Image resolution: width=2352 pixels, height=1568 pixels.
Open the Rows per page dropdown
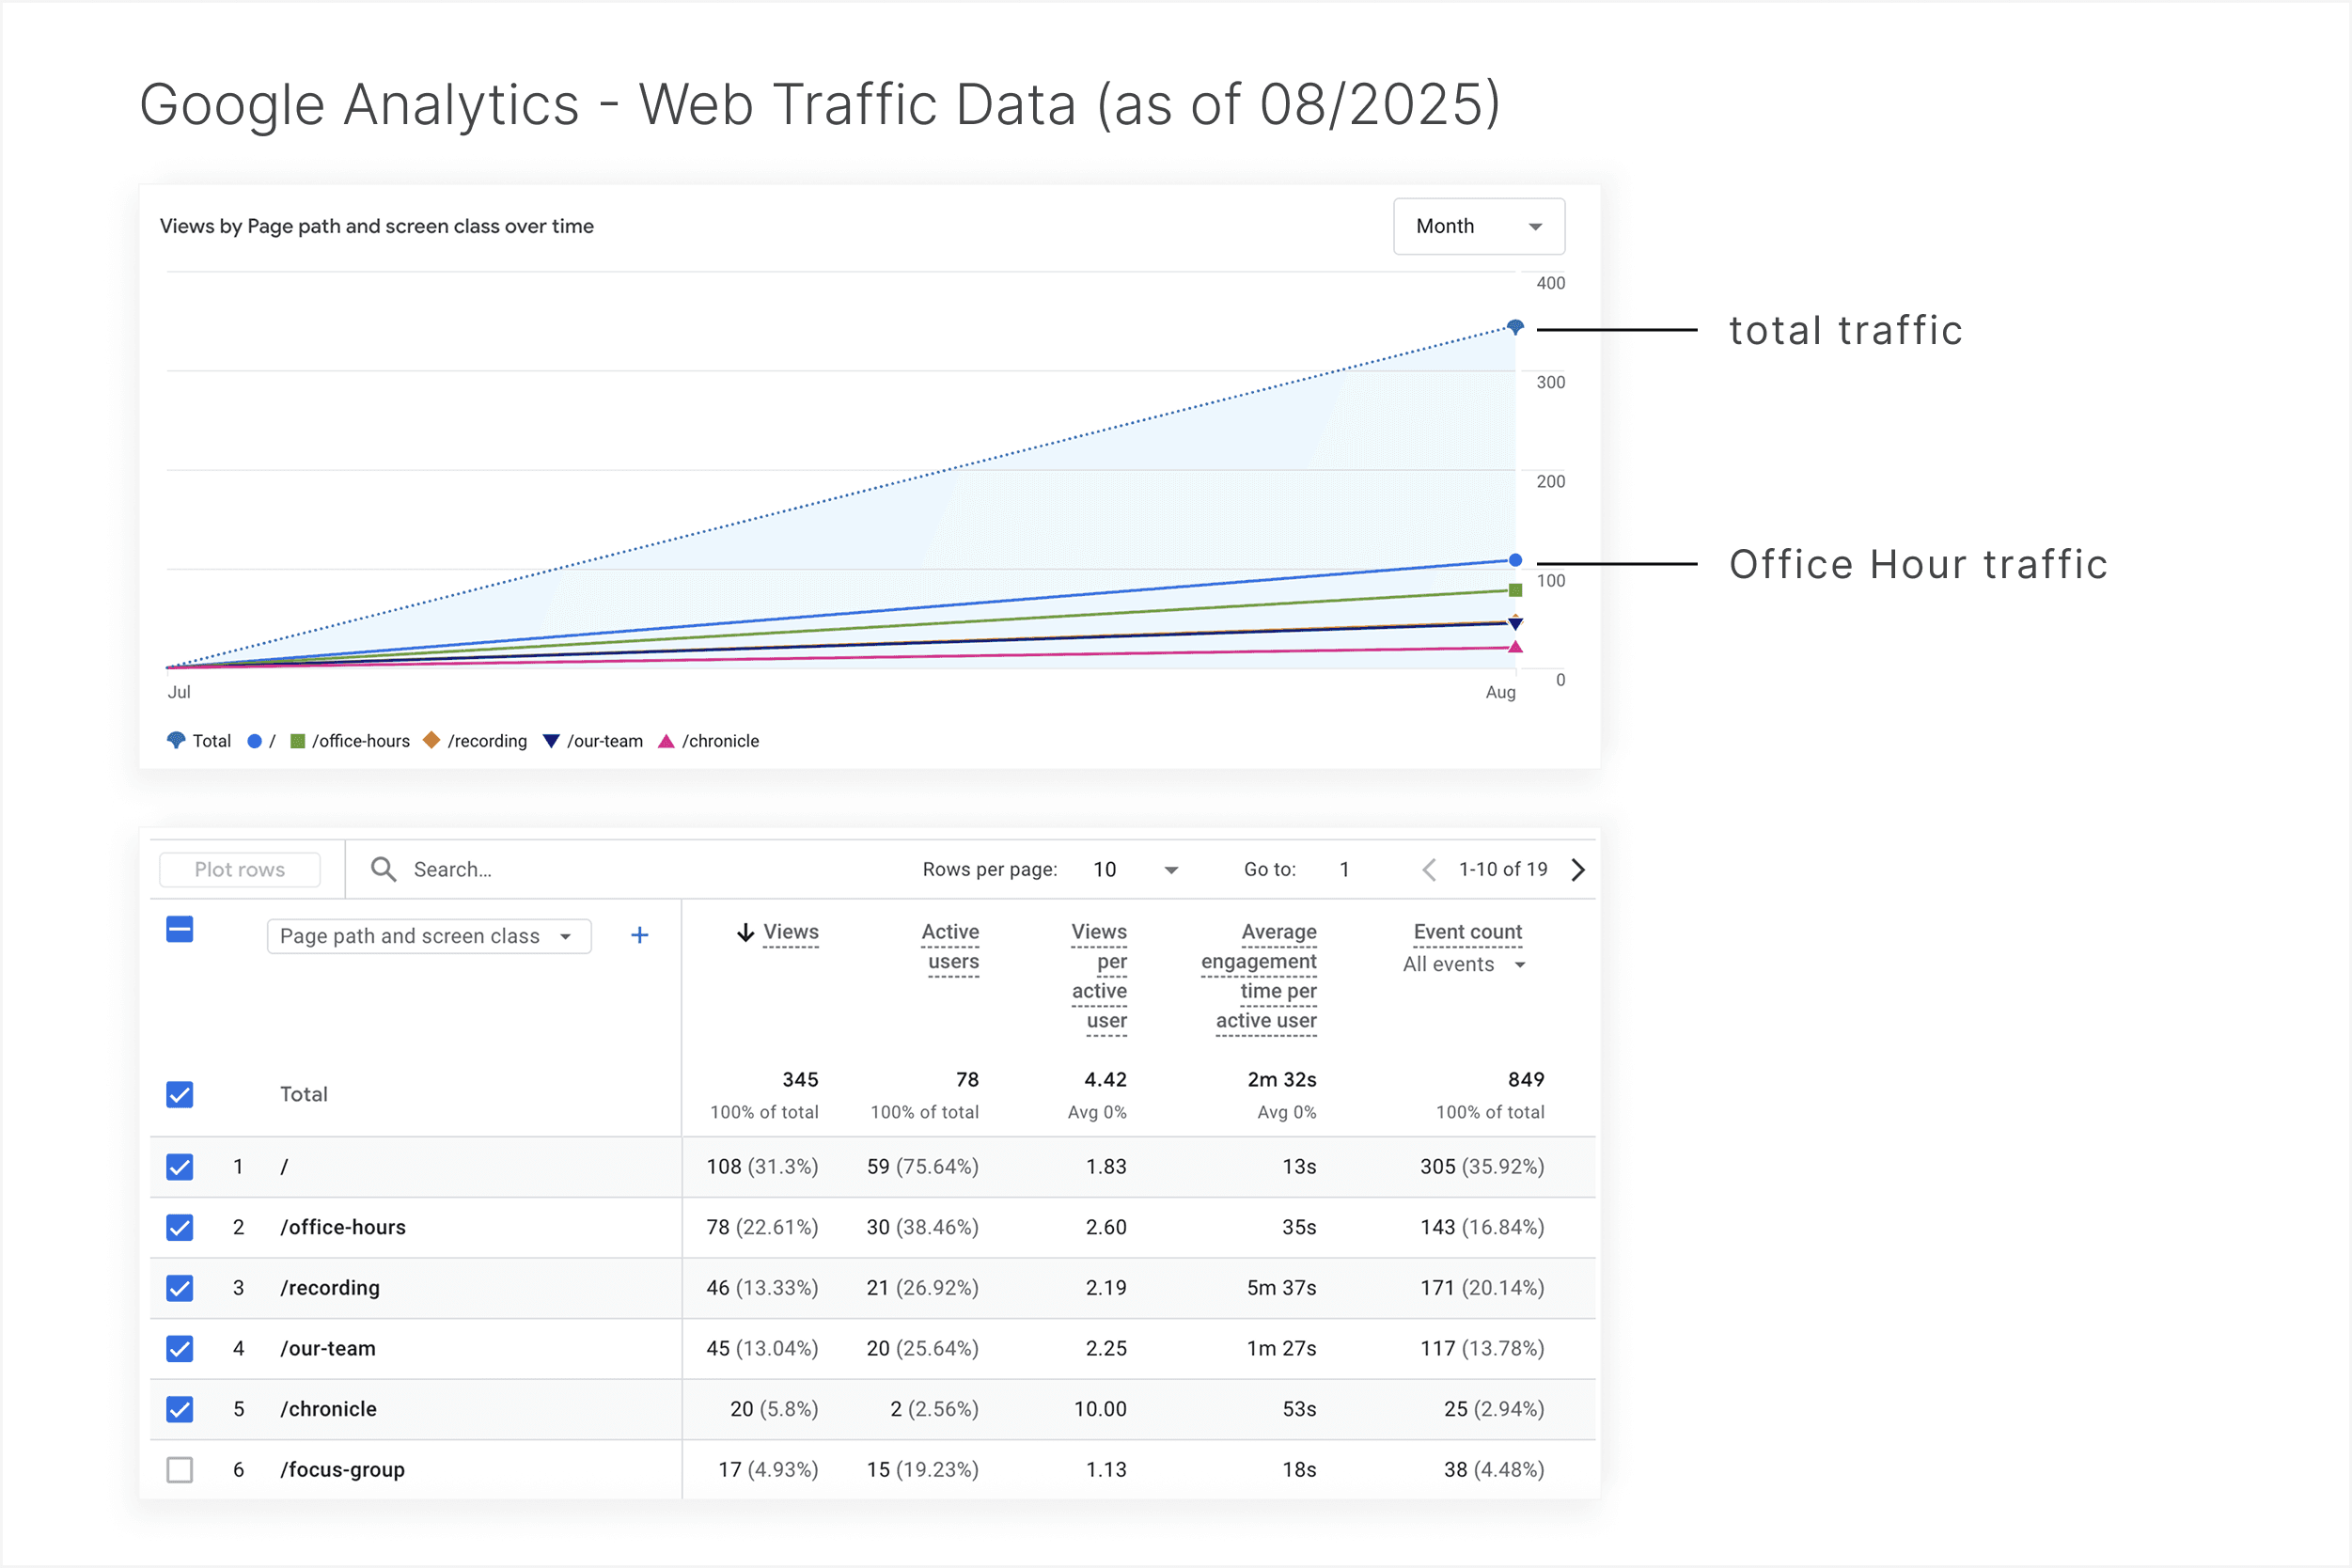pos(1136,869)
